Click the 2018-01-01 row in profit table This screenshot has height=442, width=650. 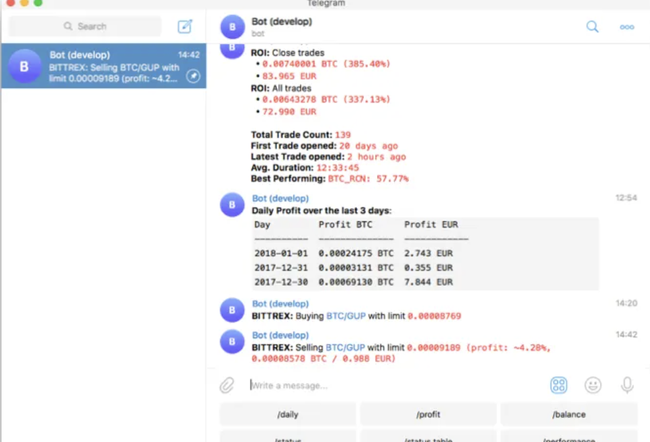point(354,253)
